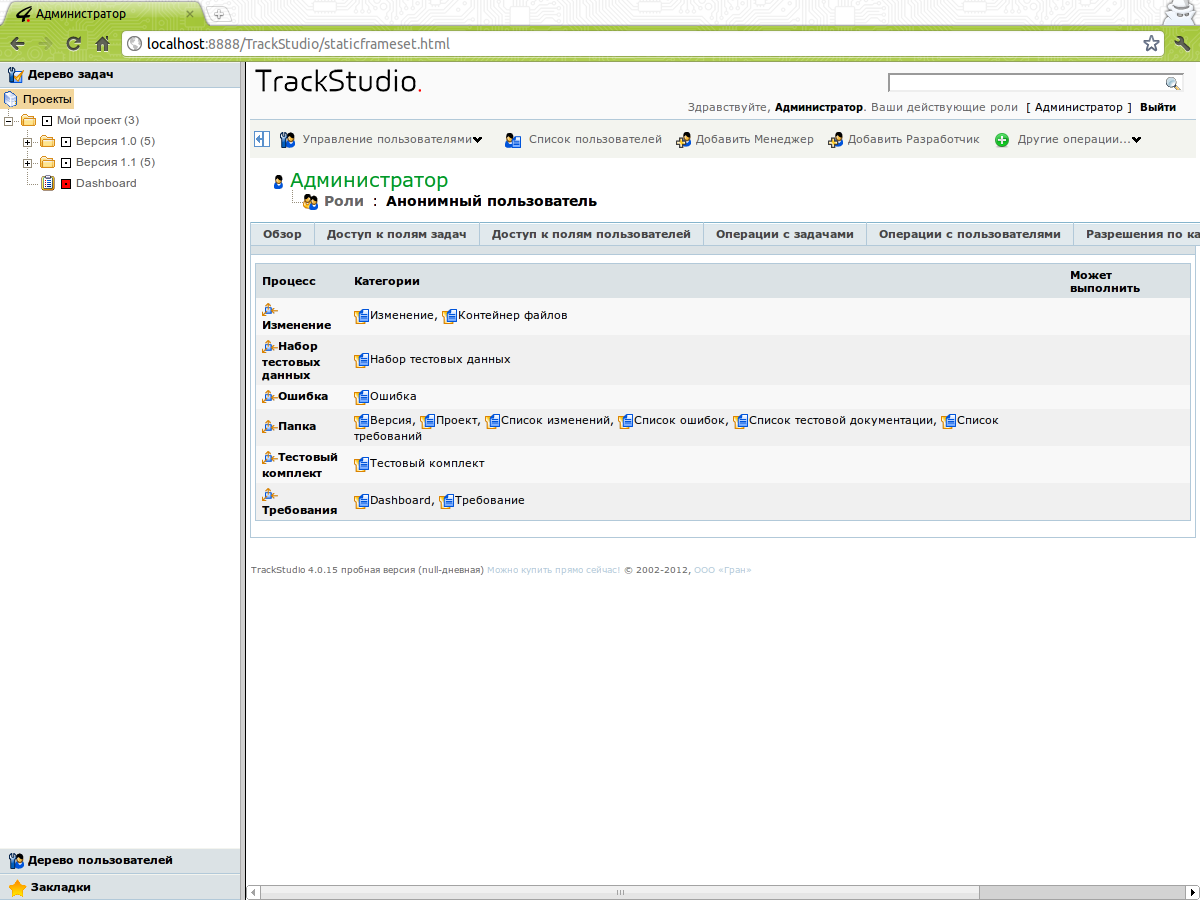
Task: Switch to the Обзор tab
Action: 282,234
